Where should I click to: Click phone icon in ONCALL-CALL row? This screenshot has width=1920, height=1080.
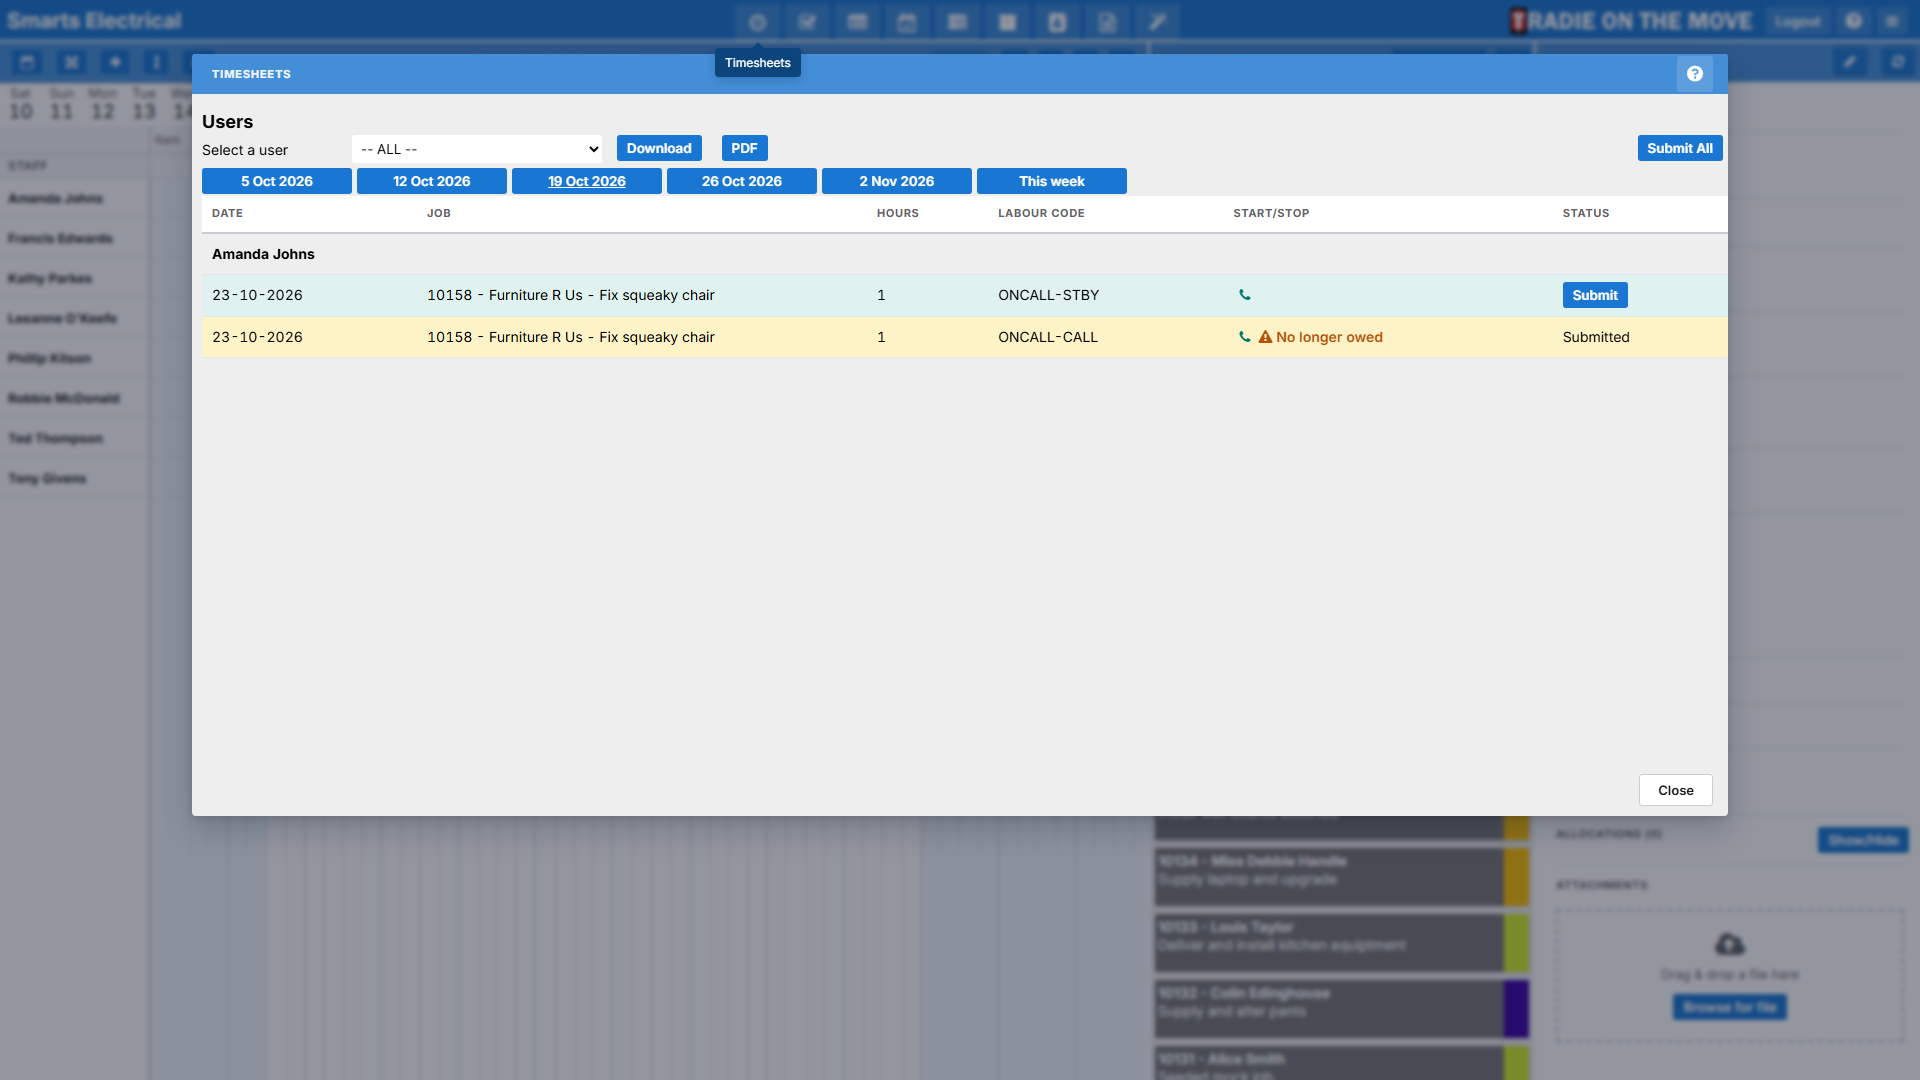(1245, 337)
